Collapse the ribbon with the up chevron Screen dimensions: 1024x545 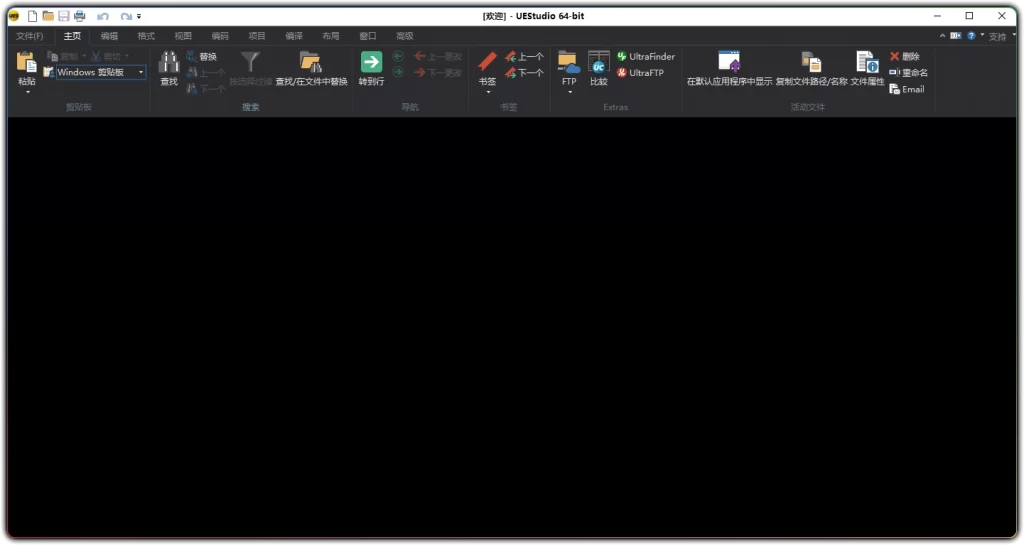942,36
